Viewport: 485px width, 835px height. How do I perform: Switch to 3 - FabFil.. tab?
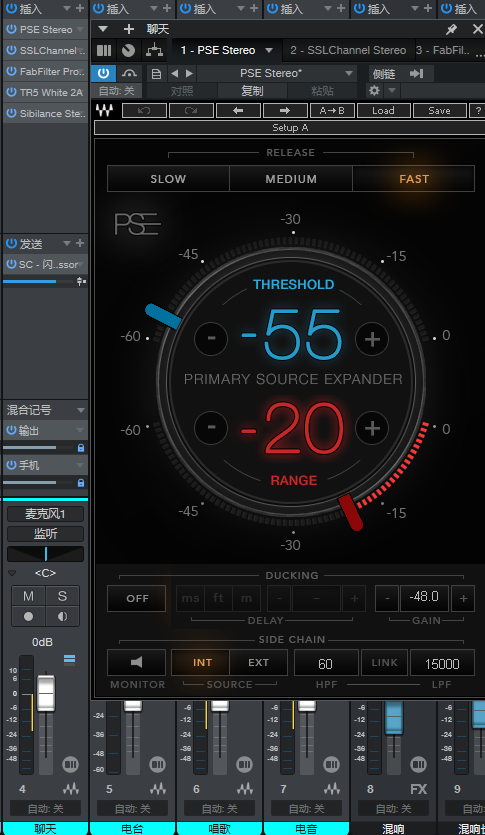point(443,51)
